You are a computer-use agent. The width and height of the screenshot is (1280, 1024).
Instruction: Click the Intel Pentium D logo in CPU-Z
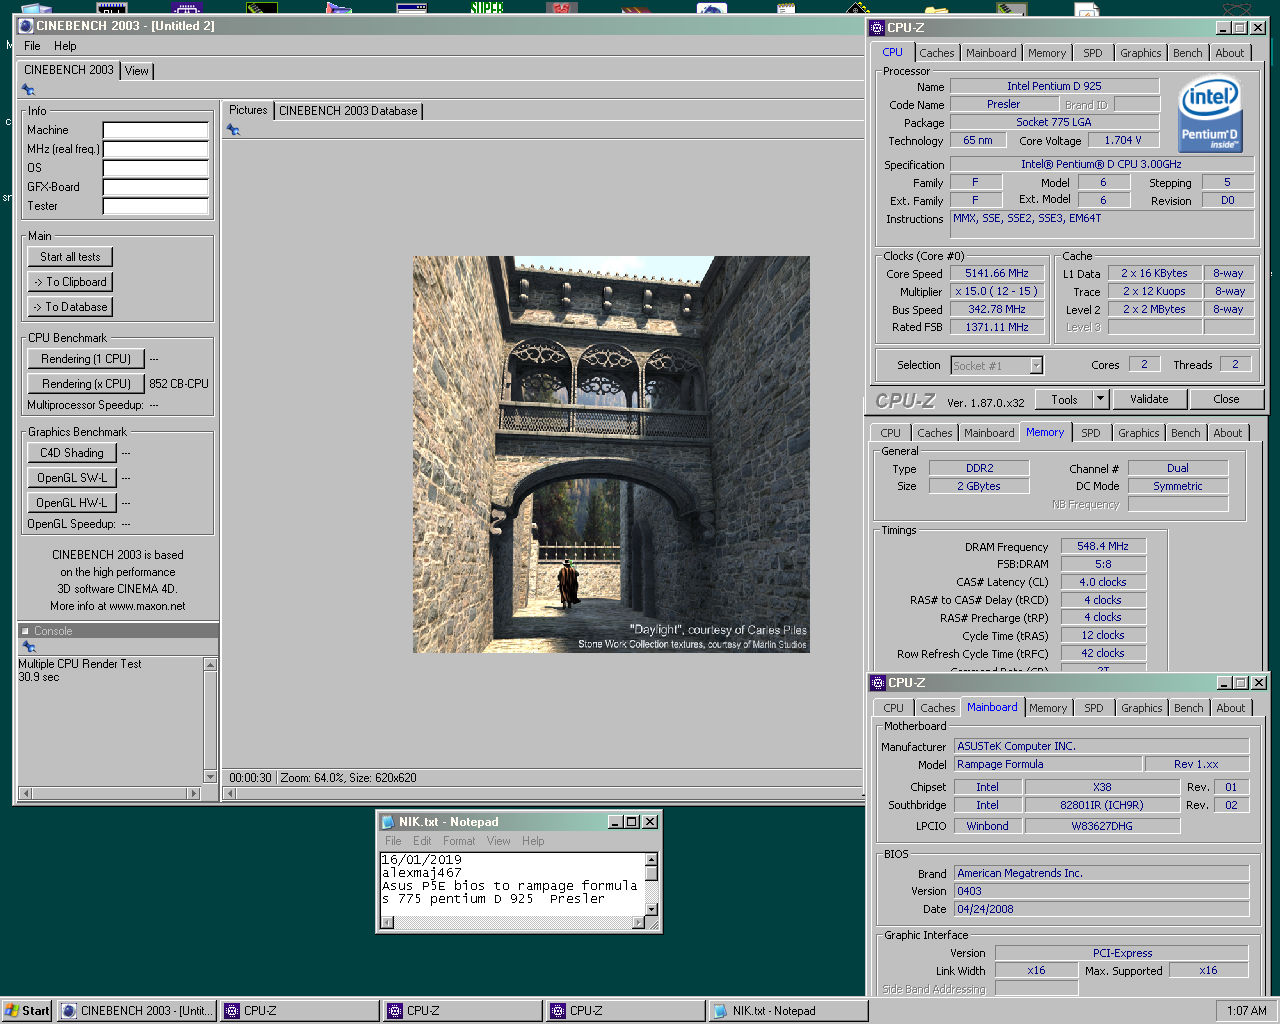coord(1210,115)
